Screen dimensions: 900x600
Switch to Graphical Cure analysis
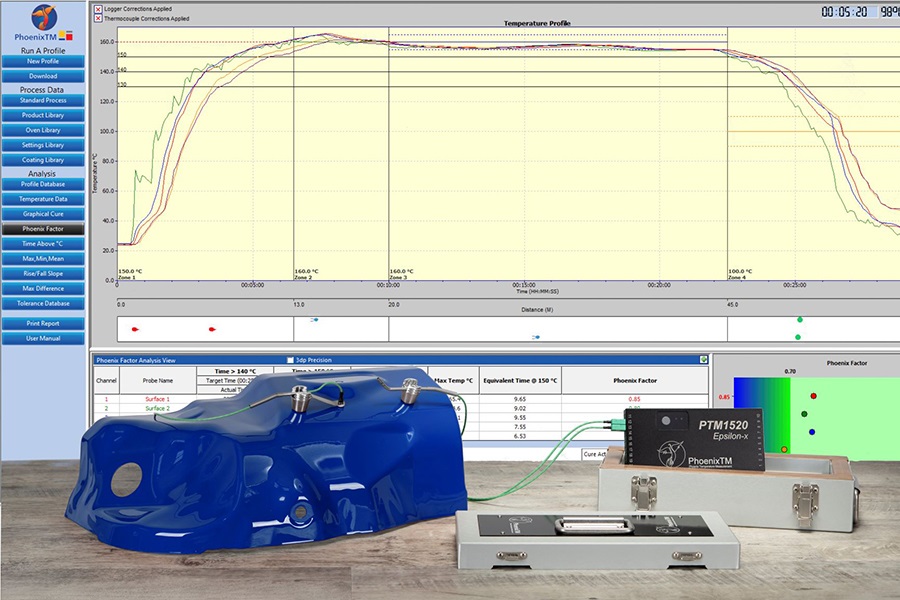click(x=43, y=214)
